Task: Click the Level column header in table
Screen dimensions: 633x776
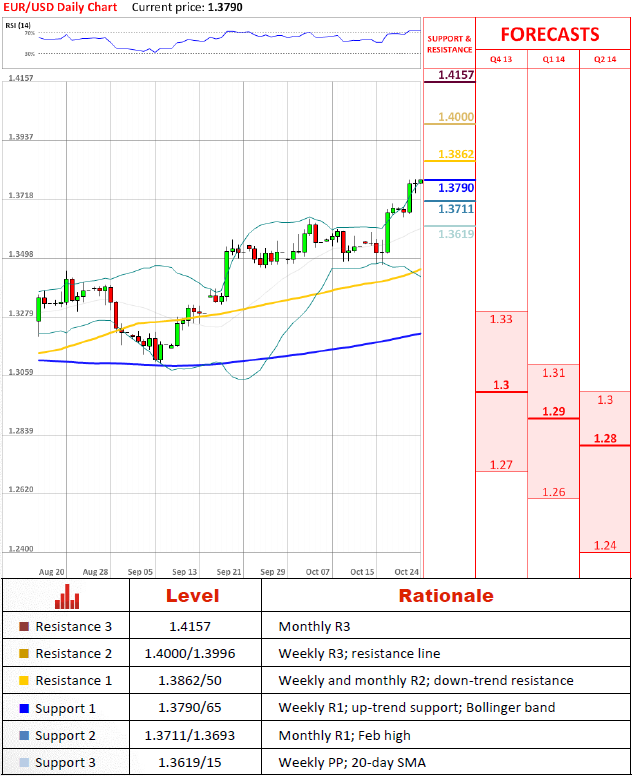Action: pyautogui.click(x=194, y=596)
